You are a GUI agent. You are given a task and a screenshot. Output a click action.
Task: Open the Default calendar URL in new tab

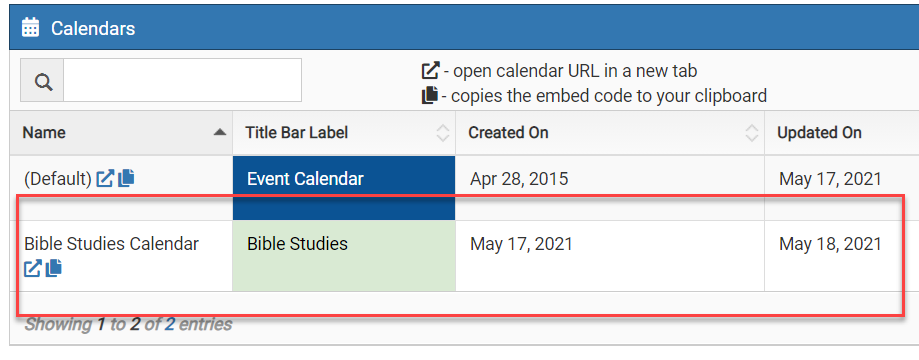(x=105, y=178)
